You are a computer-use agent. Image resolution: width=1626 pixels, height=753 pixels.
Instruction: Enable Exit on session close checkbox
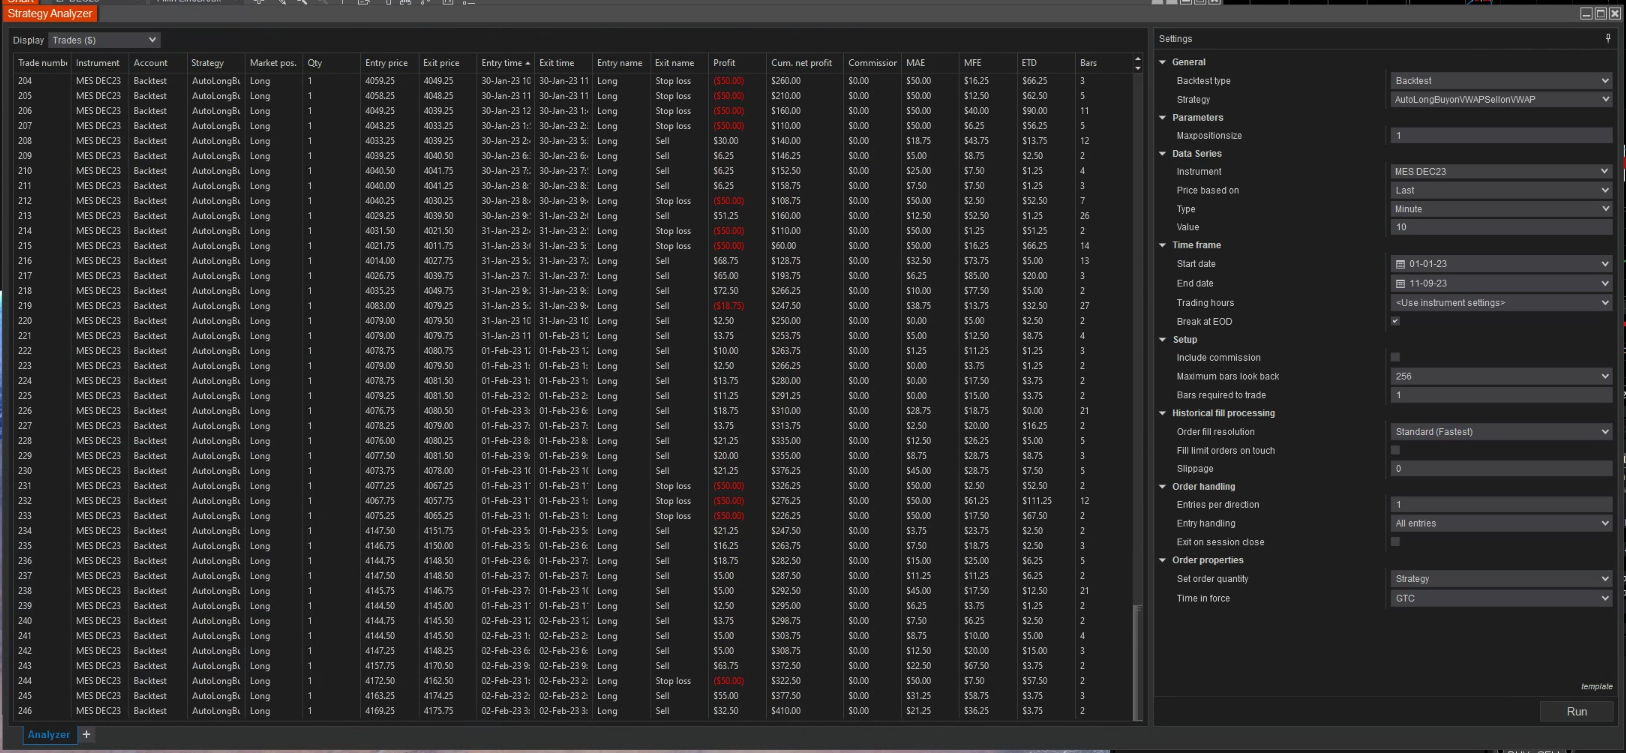1395,542
